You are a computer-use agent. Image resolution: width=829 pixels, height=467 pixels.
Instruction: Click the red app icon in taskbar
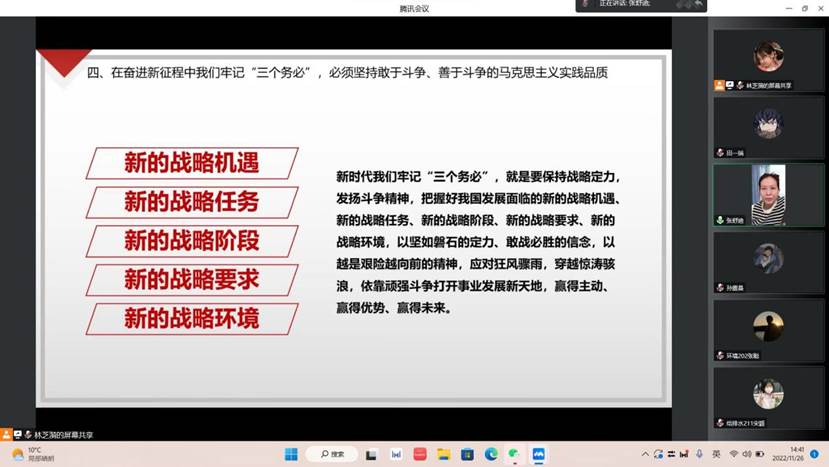[x=419, y=454]
